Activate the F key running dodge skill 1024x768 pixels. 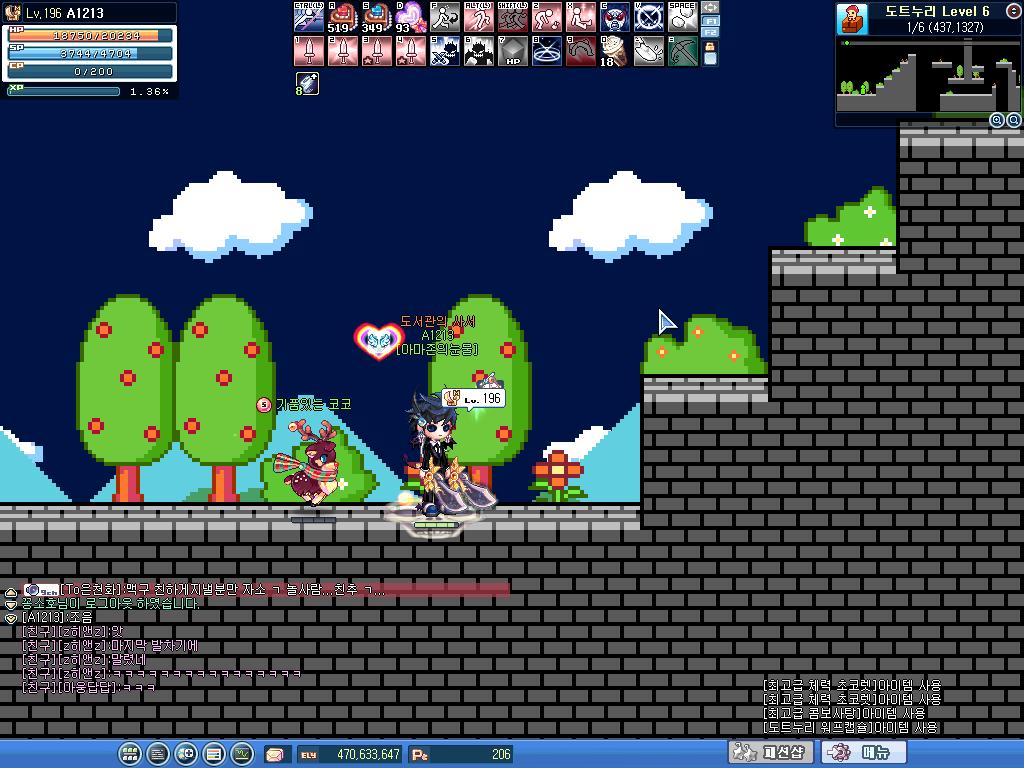coord(445,17)
